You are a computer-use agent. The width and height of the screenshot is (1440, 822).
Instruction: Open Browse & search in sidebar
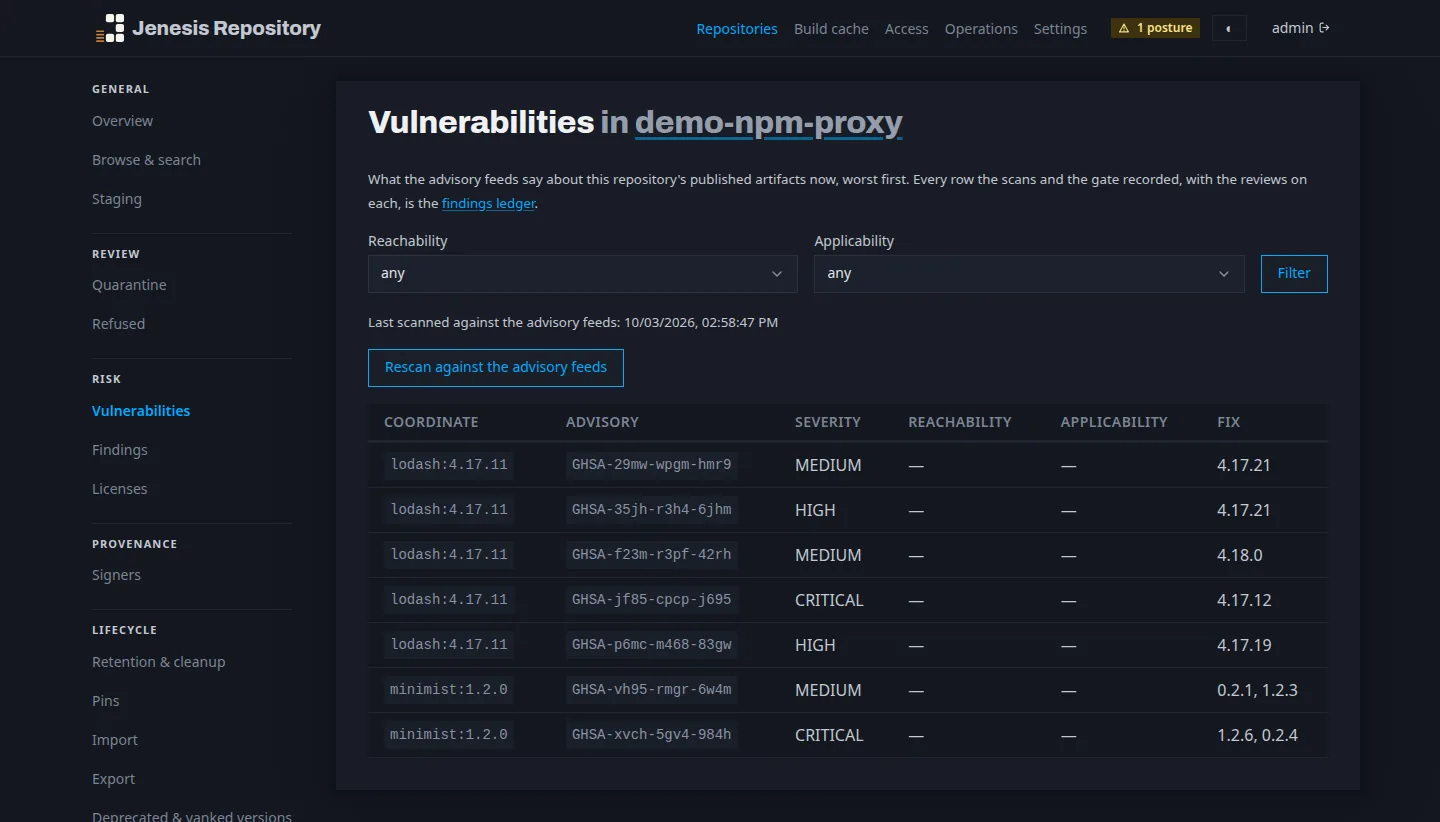click(x=146, y=160)
